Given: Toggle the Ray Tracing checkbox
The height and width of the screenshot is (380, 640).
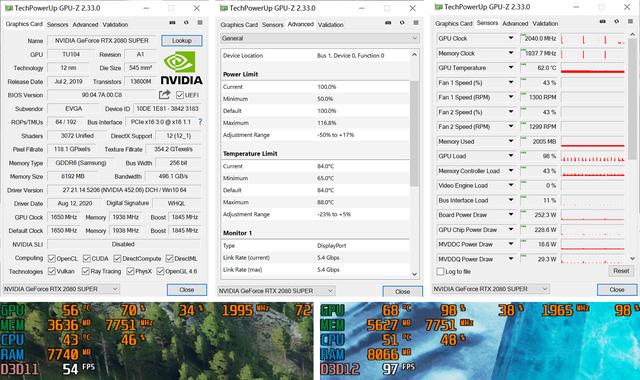Looking at the screenshot, I should (x=85, y=271).
